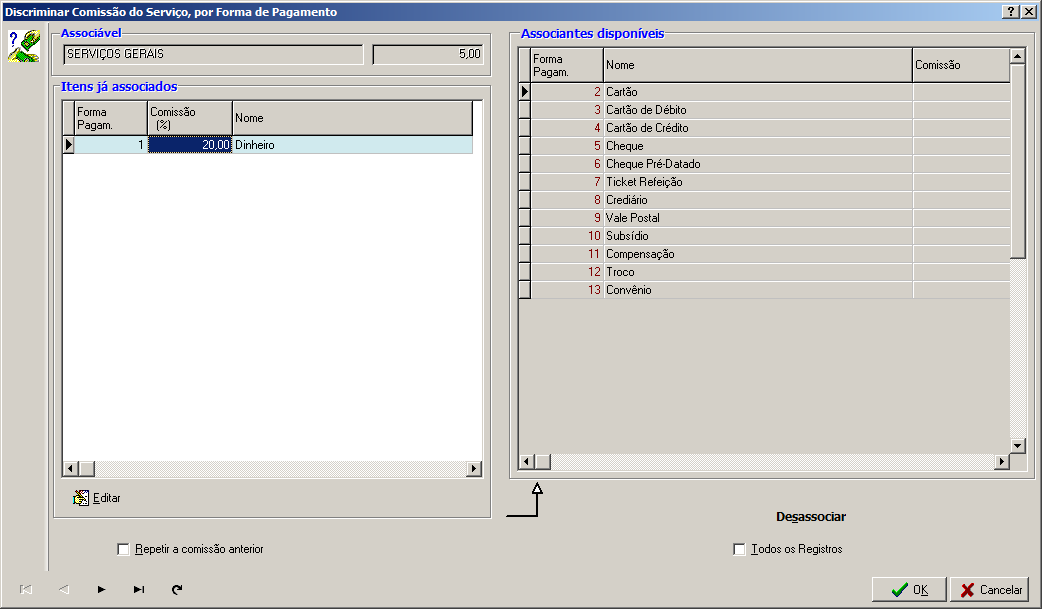1042x609 pixels.
Task: Click the help icon at top-left
Action: [x=23, y=46]
